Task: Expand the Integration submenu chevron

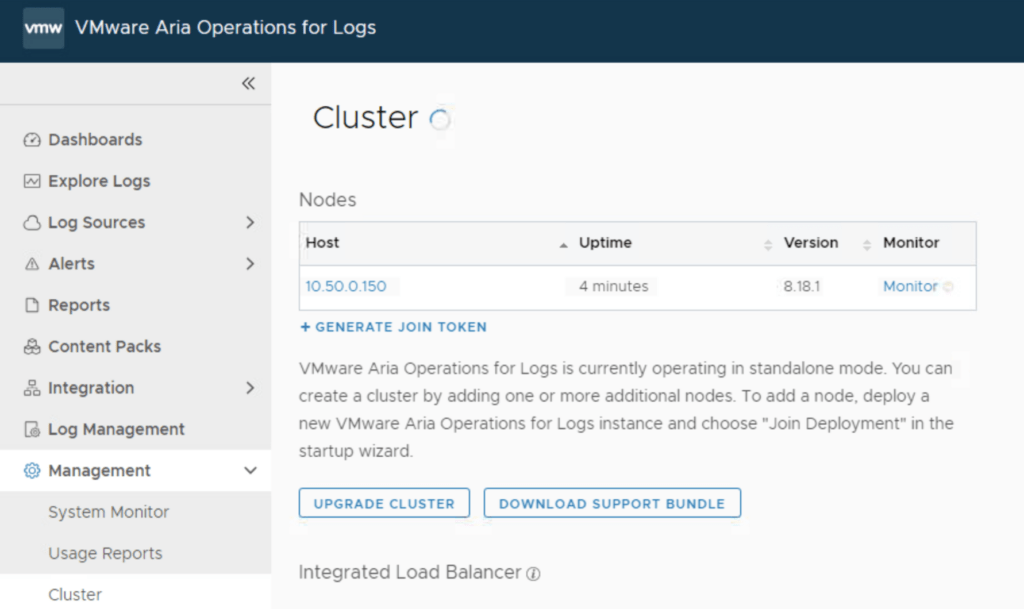Action: 250,388
